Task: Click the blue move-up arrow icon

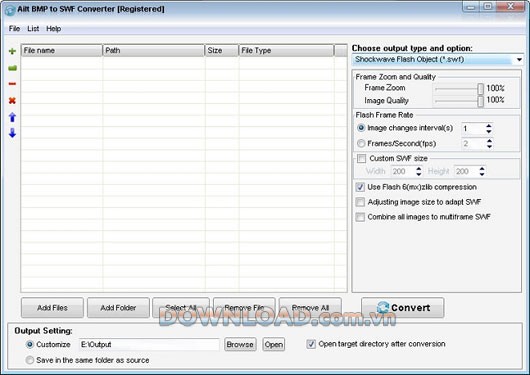Action: (x=12, y=117)
